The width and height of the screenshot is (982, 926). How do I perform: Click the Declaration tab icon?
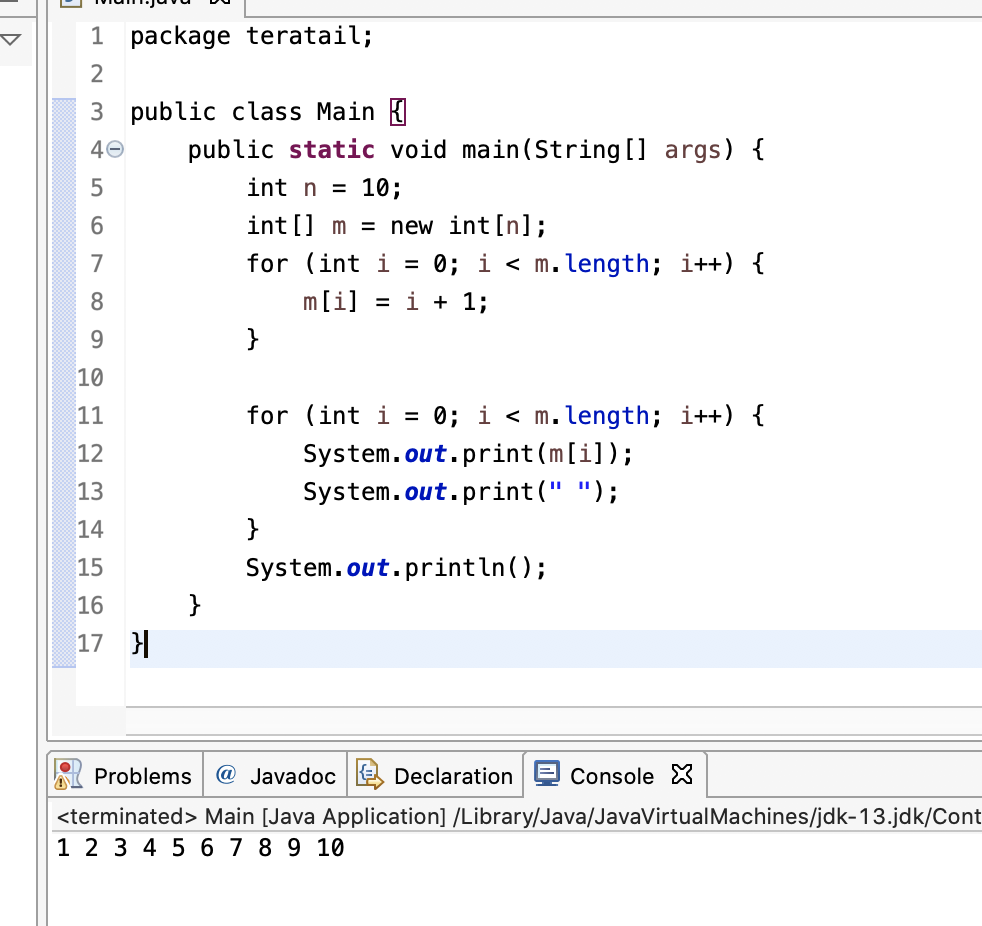coord(370,774)
